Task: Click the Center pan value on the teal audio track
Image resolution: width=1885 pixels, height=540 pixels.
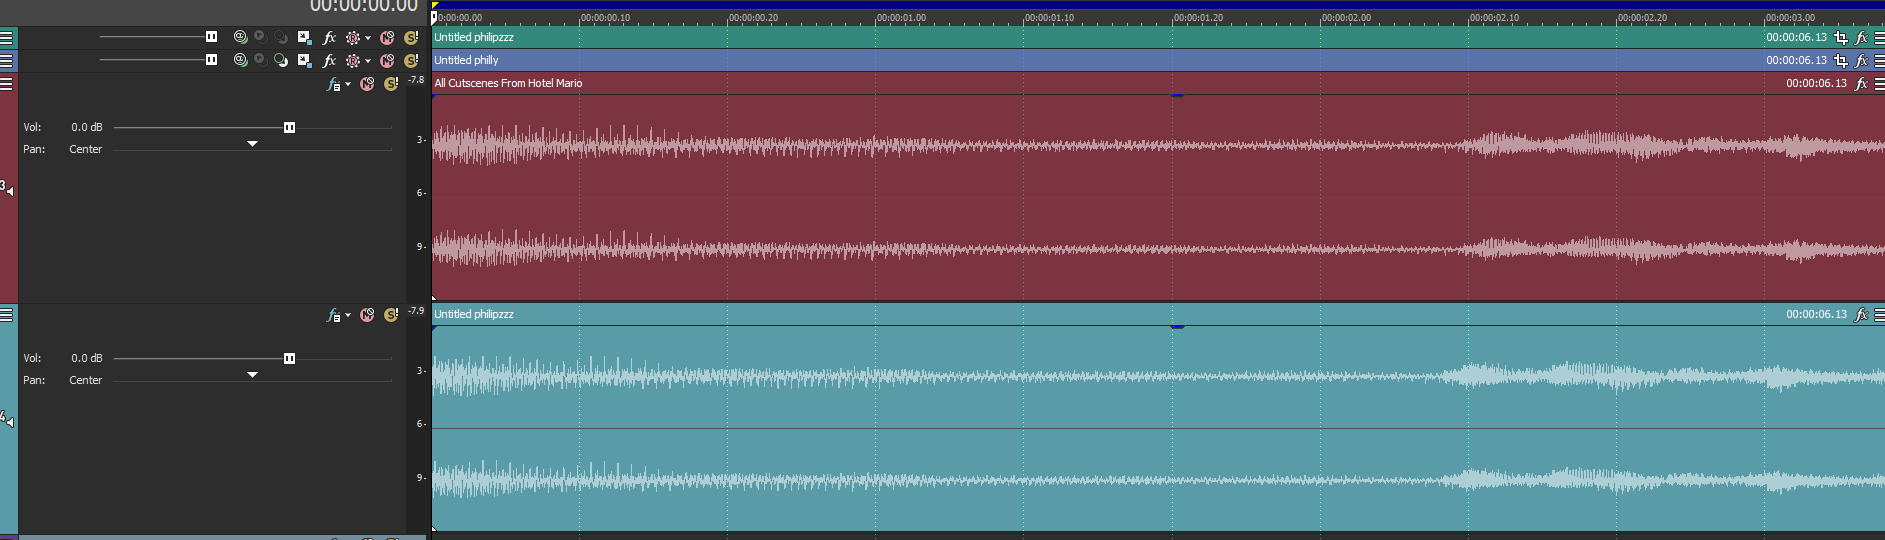Action: coord(85,380)
